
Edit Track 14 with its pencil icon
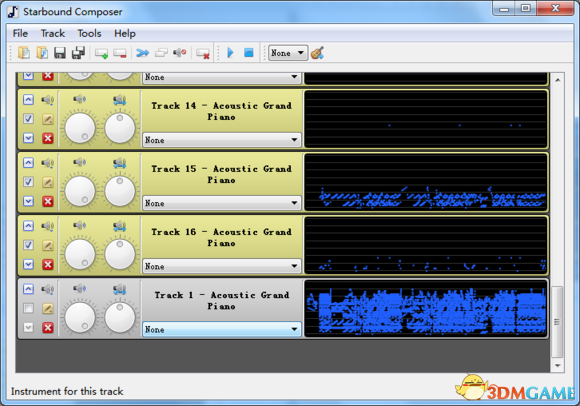[x=48, y=119]
